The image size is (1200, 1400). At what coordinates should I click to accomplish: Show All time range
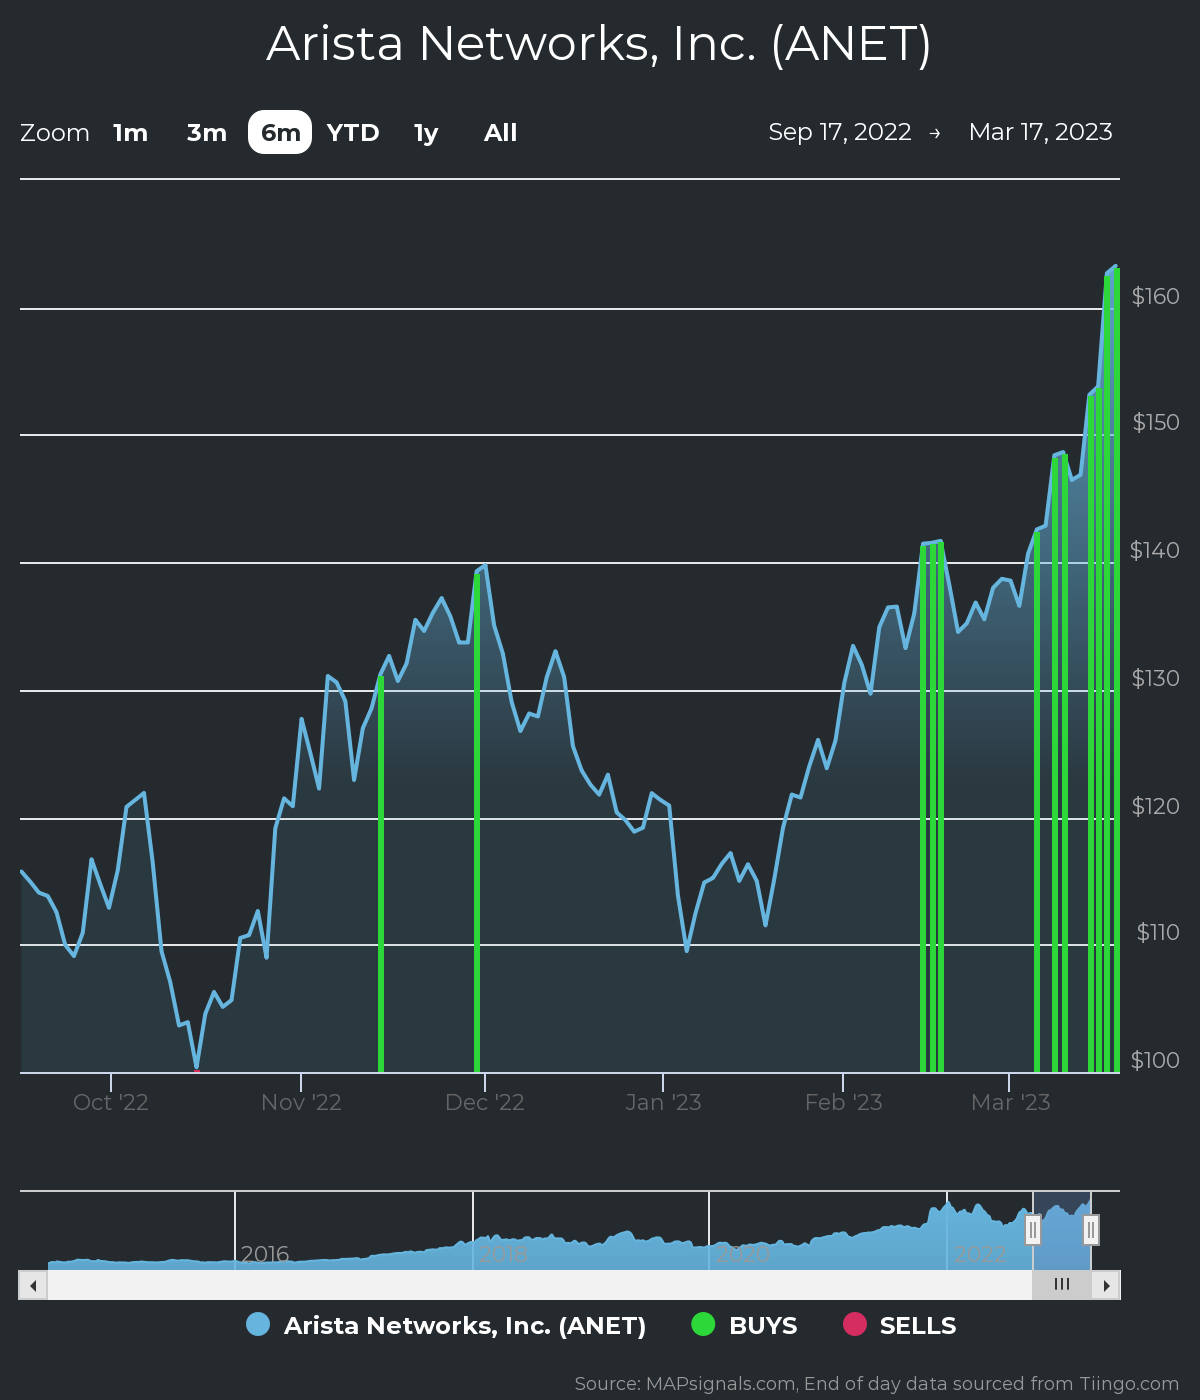(x=500, y=133)
